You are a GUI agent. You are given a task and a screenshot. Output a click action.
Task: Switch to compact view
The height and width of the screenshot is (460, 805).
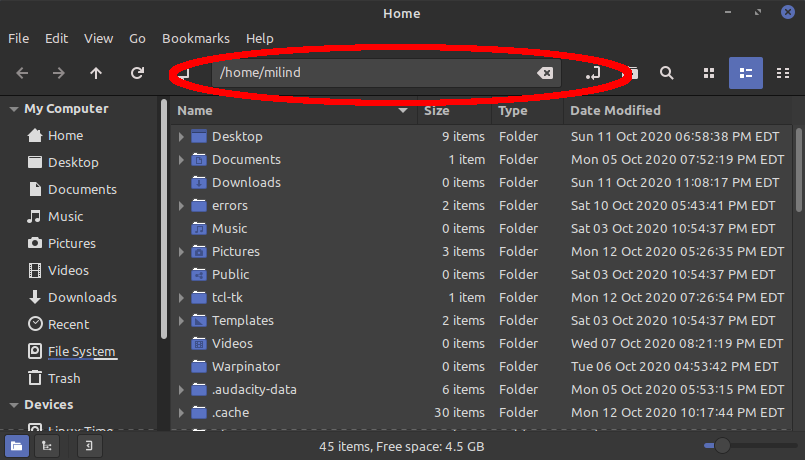pyautogui.click(x=783, y=73)
